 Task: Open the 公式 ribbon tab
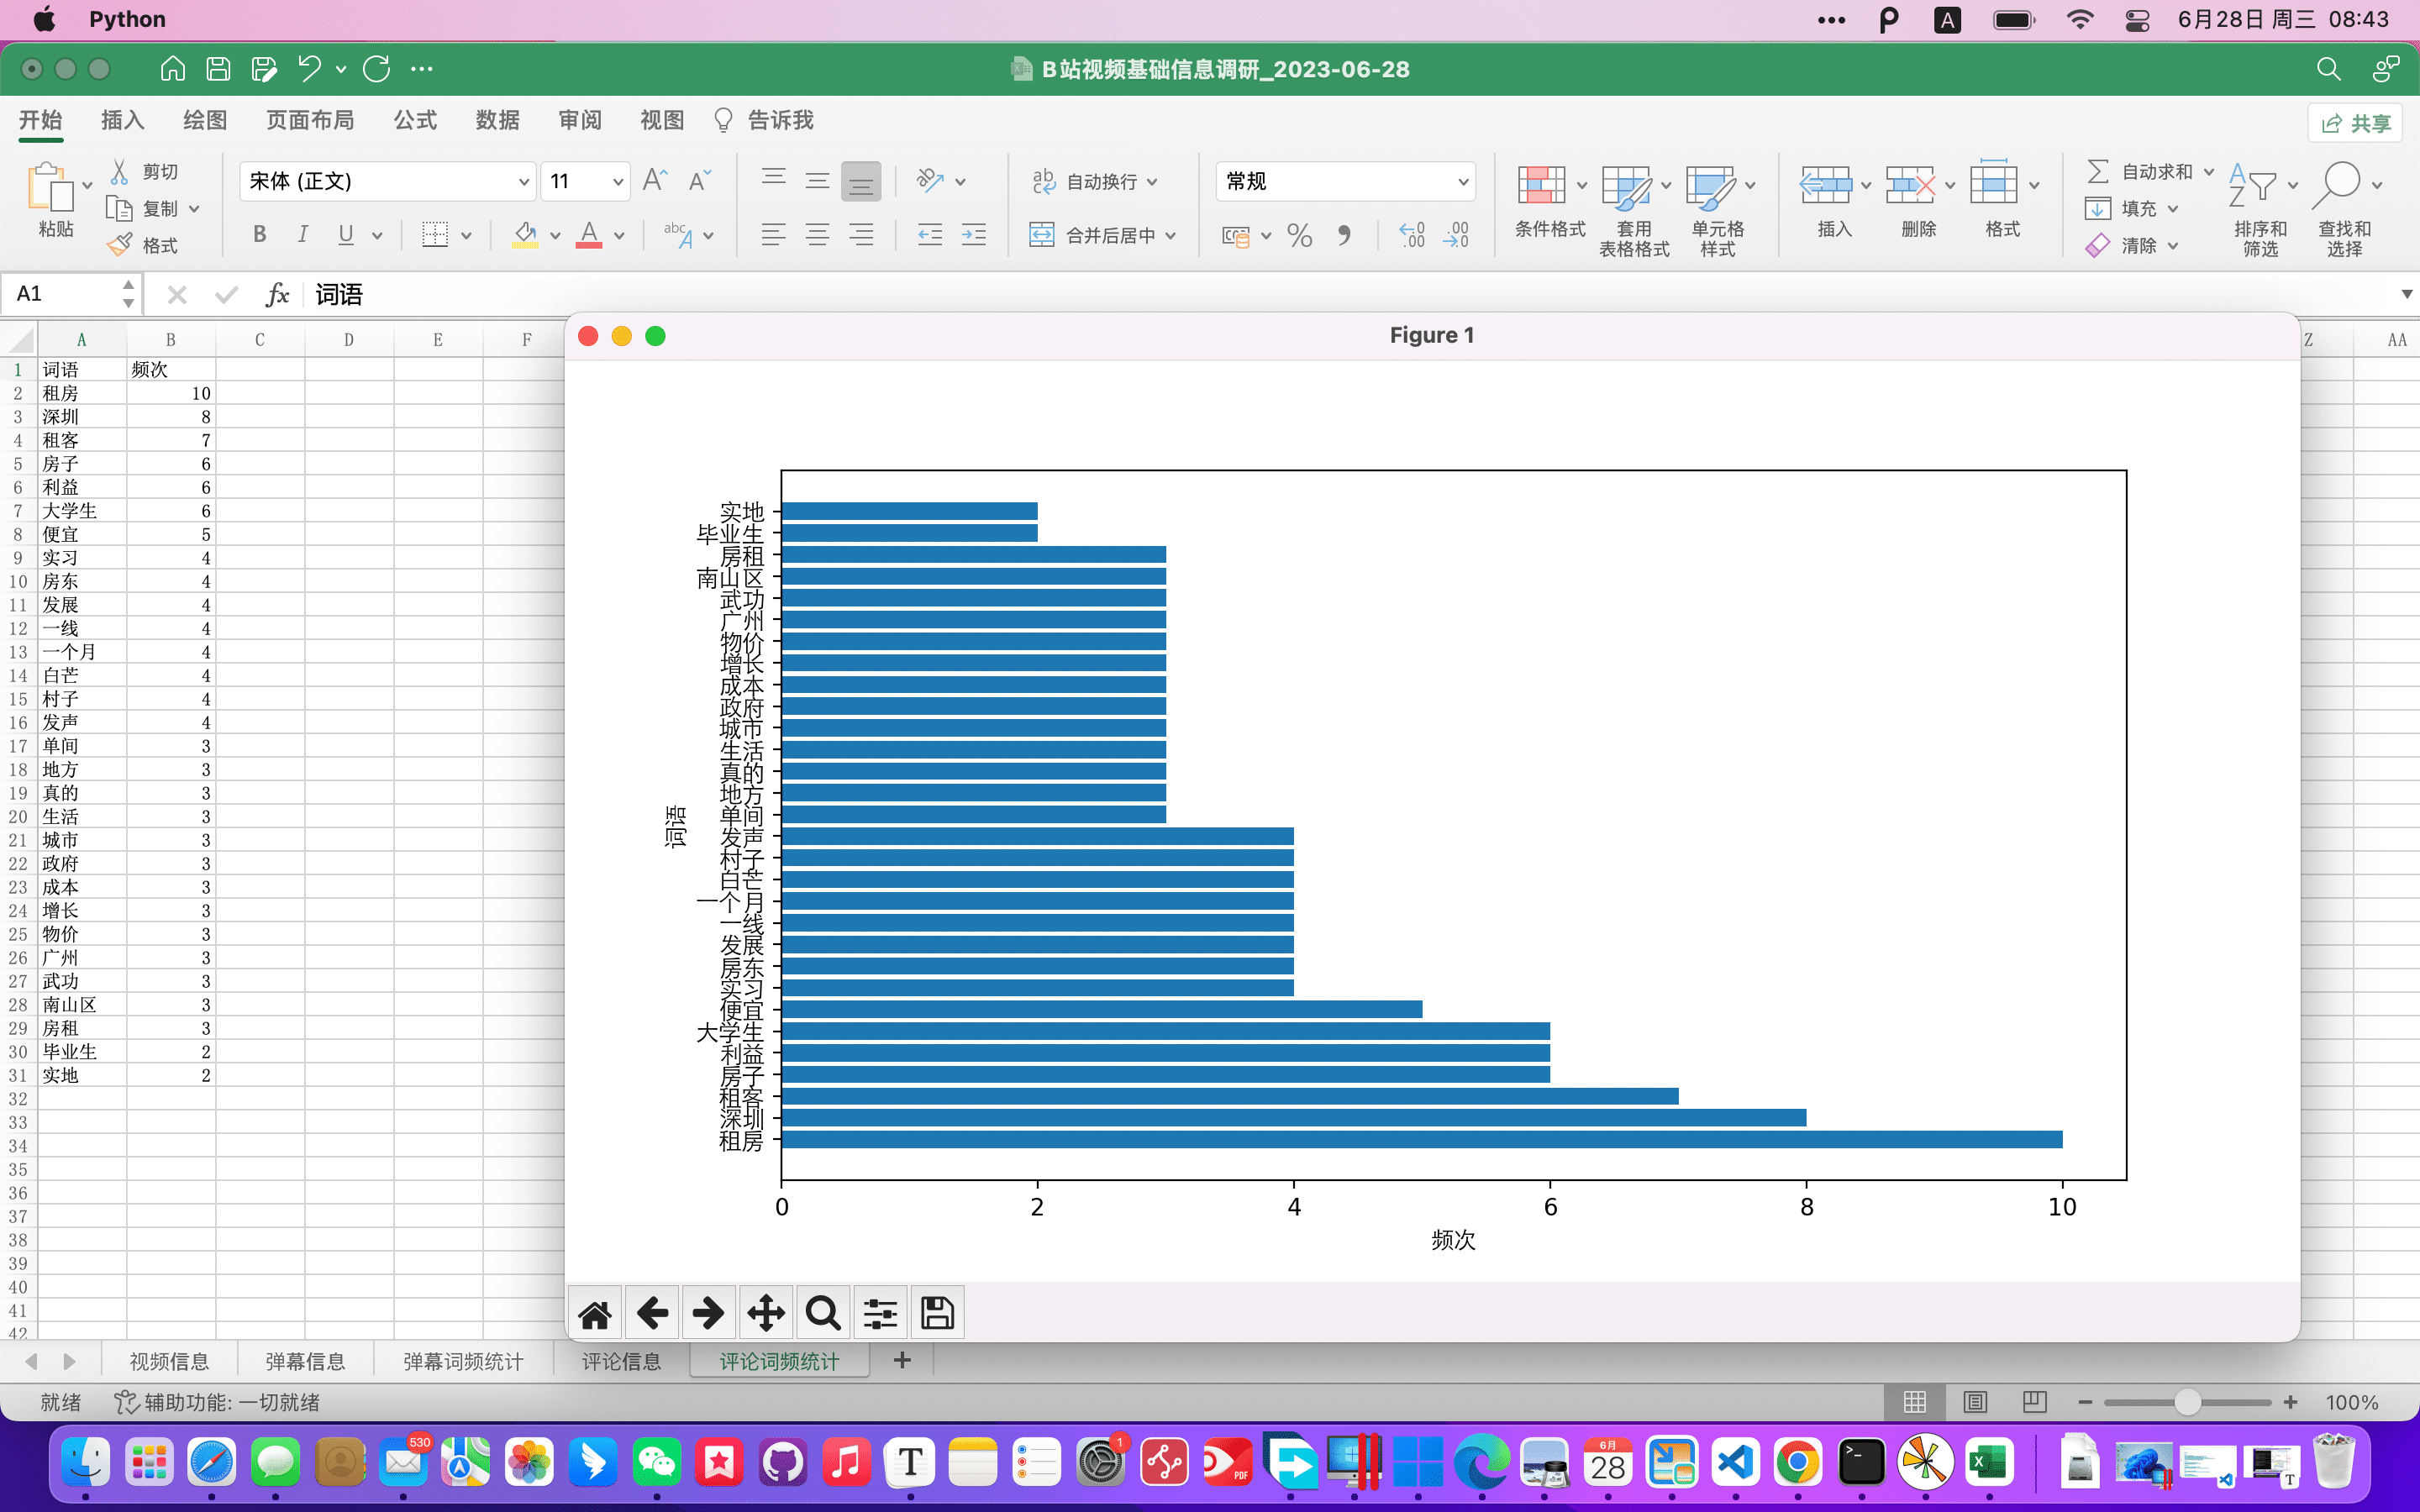point(415,120)
